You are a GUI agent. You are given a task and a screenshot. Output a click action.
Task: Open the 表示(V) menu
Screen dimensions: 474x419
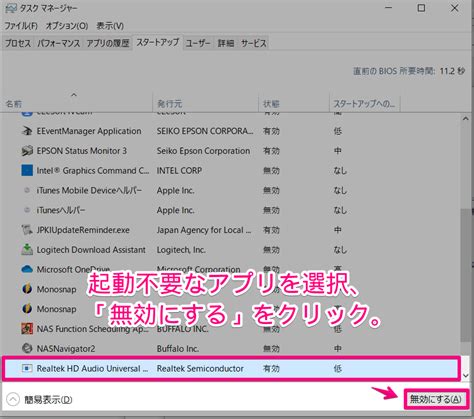tap(110, 26)
